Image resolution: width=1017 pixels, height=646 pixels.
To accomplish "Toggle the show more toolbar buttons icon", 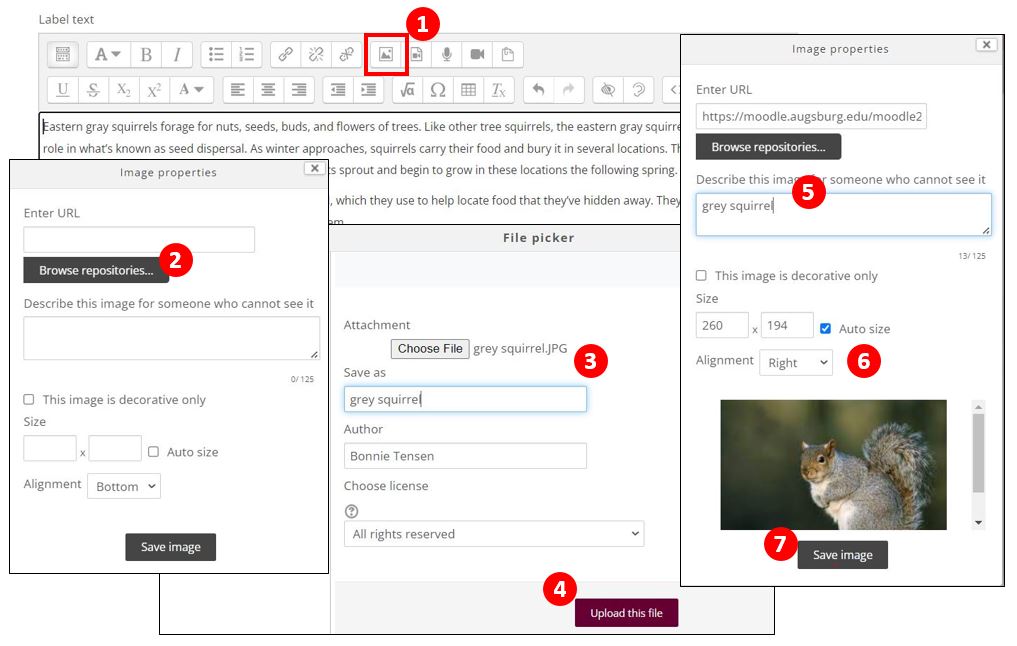I will point(63,54).
